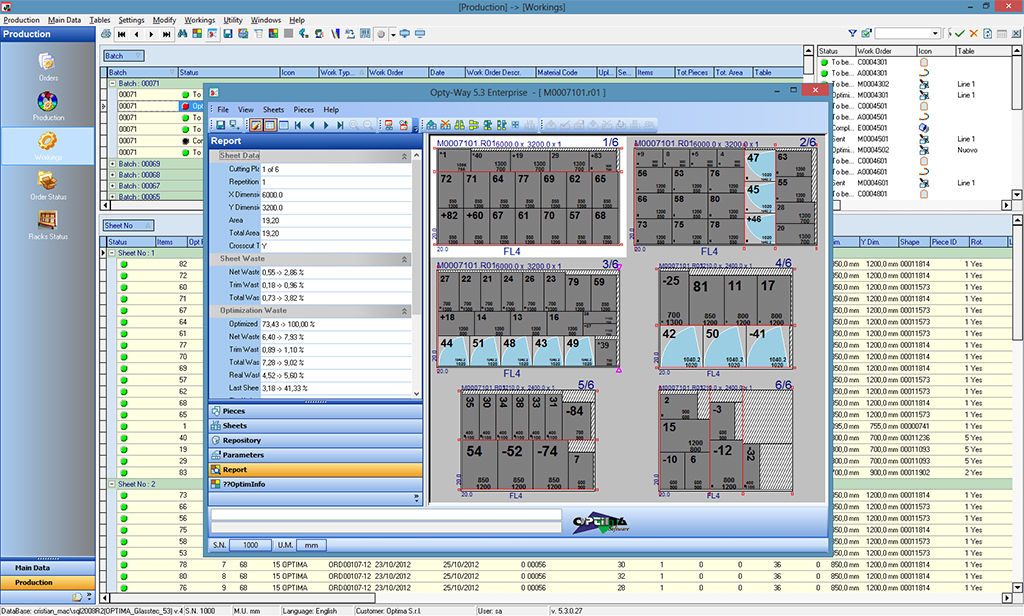Screen dimensions: 1024x616
Task: Select work order M0004601 in the right list
Action: coord(872,183)
